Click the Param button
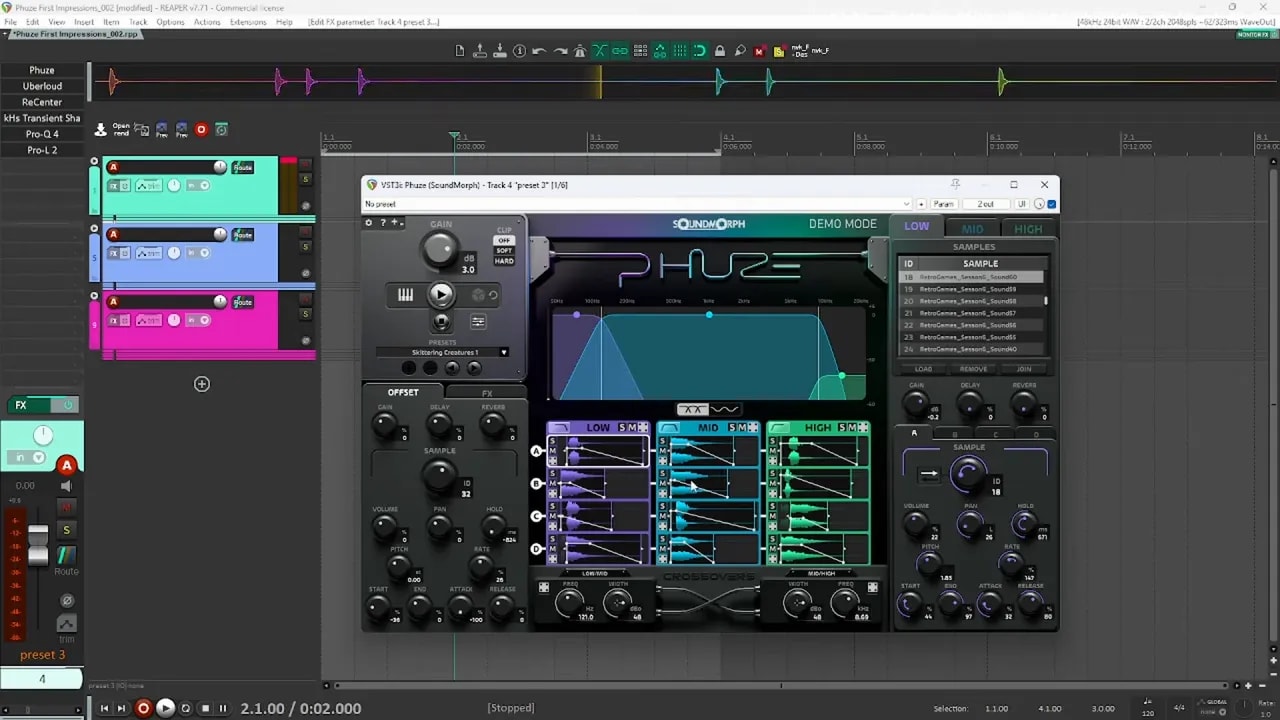Screen dimensions: 1280x720 [x=943, y=204]
